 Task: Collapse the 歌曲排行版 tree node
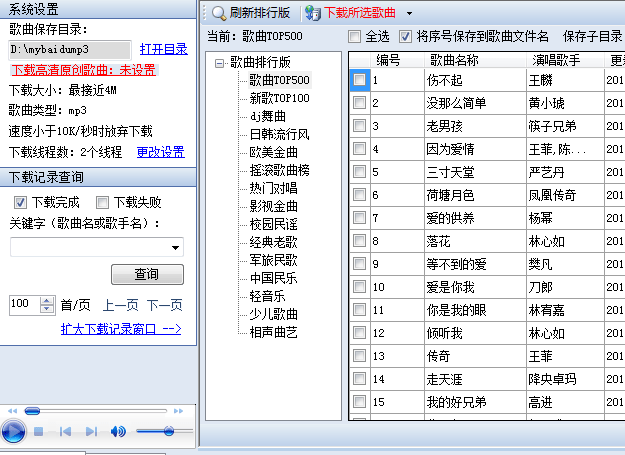pos(220,62)
